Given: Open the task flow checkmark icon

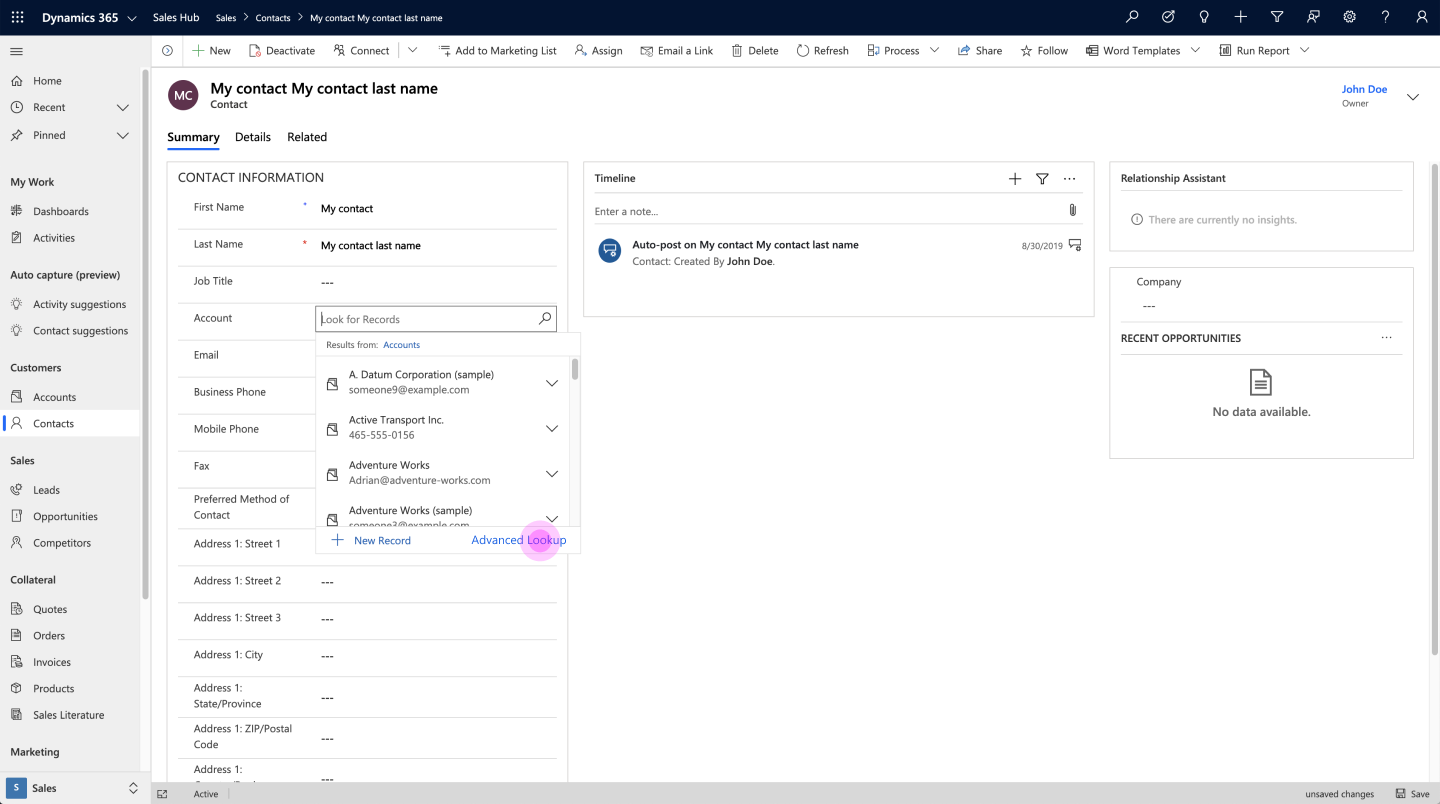Looking at the screenshot, I should pos(1168,17).
